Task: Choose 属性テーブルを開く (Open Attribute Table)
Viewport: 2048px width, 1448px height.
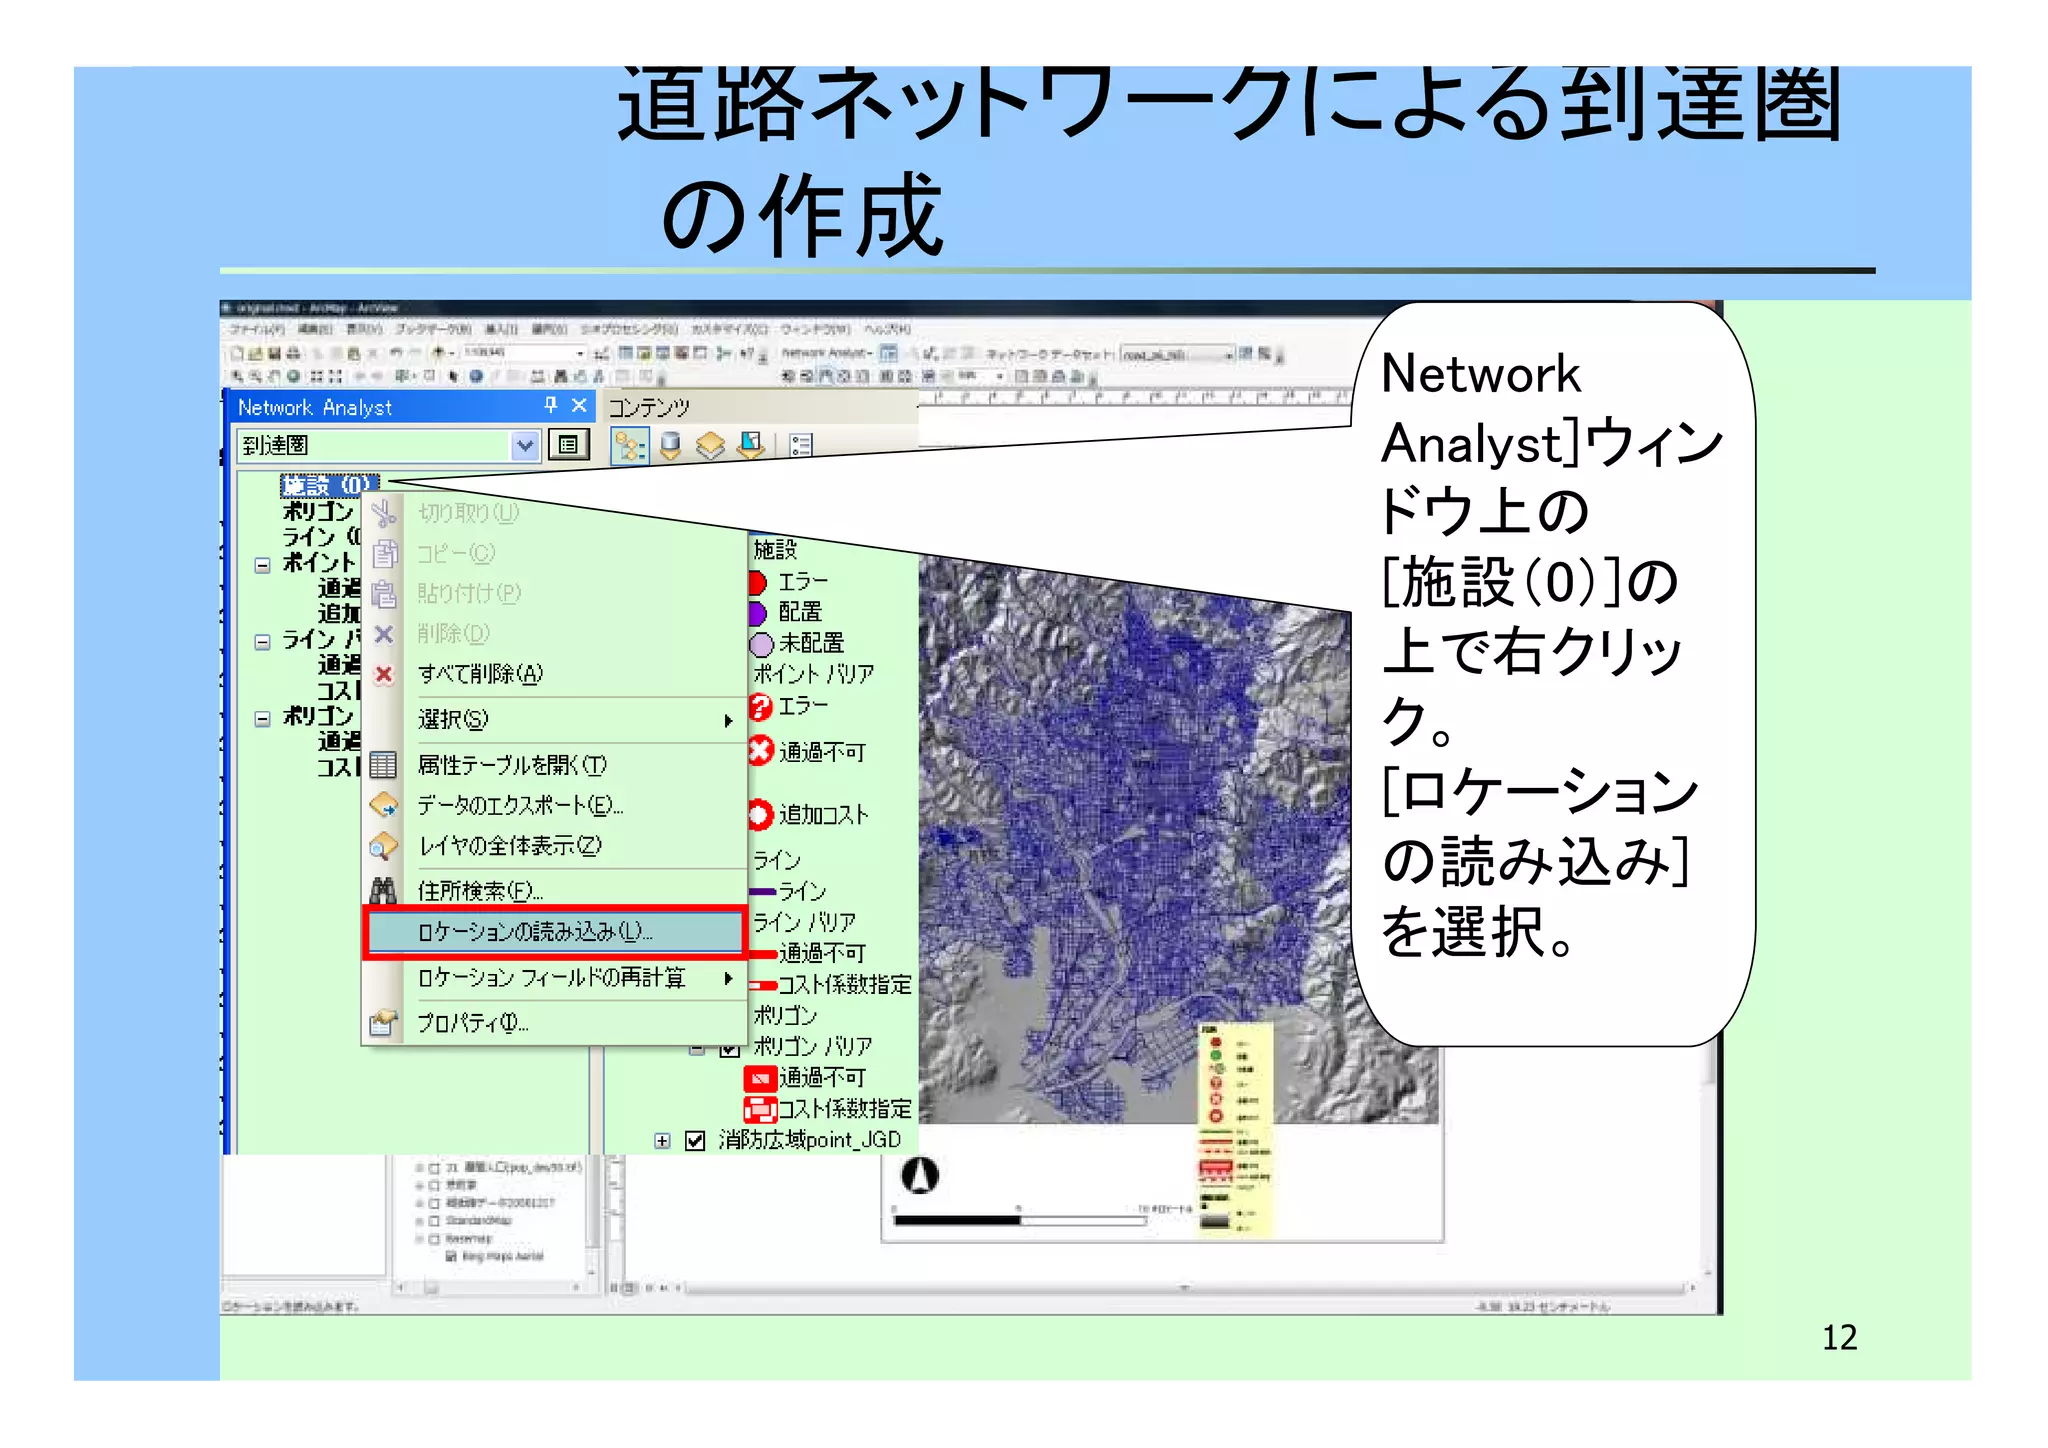Action: 555,765
